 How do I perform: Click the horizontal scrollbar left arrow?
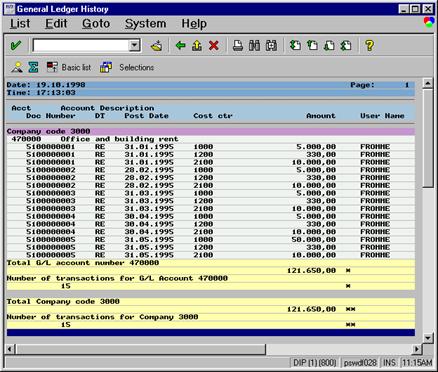[10, 349]
